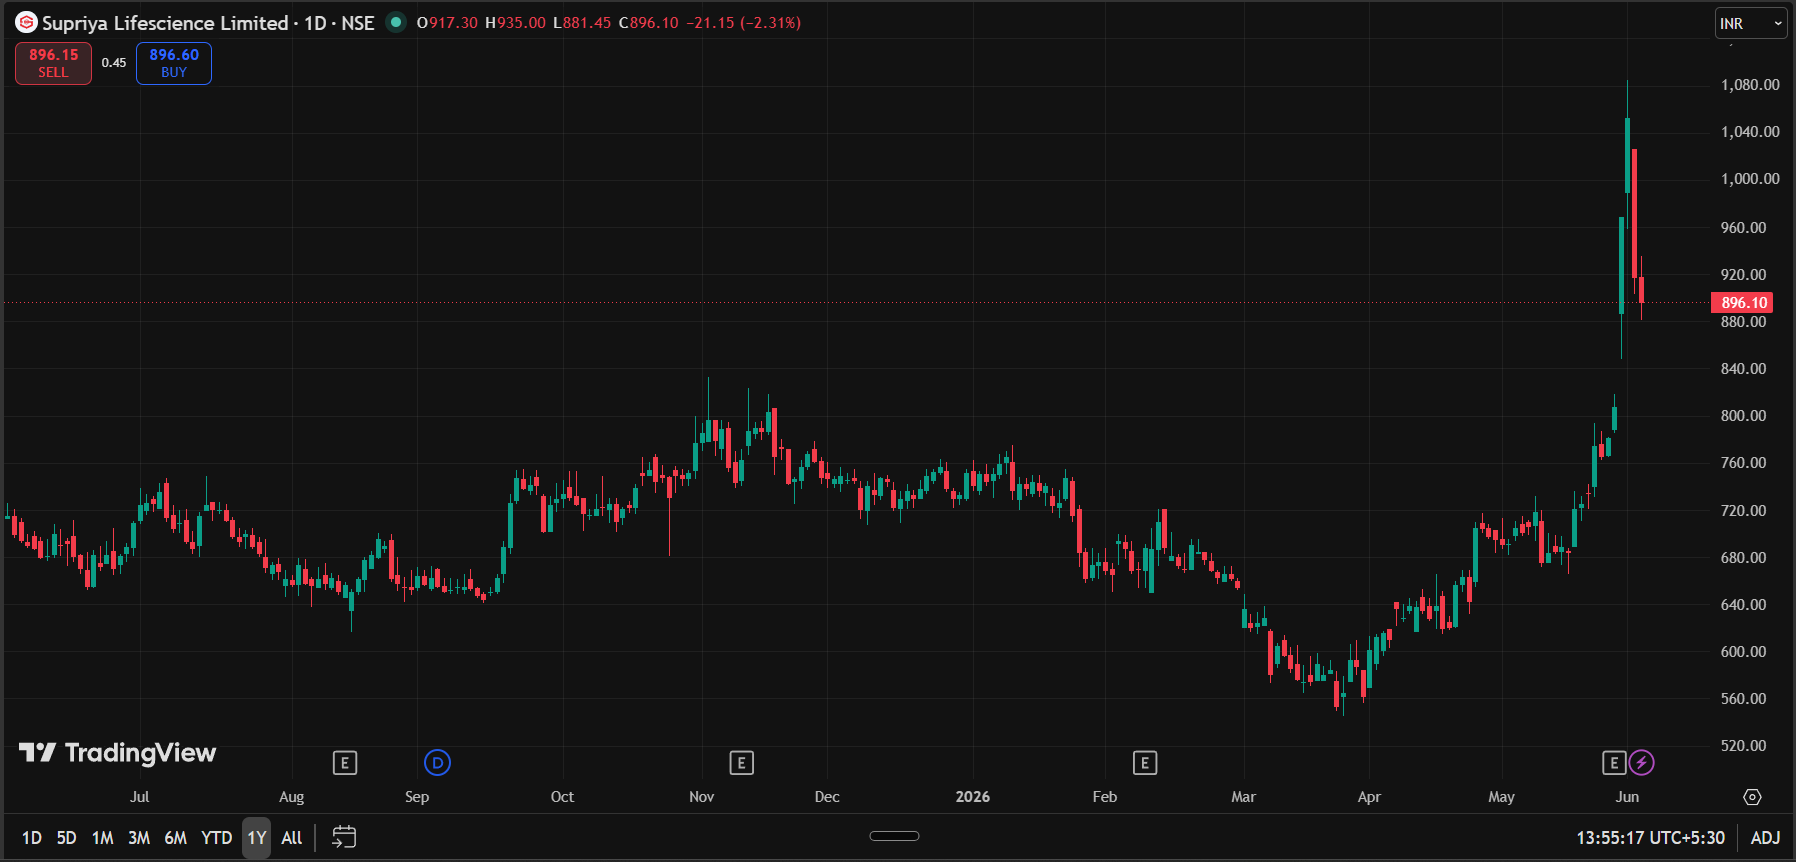The image size is (1796, 862).
Task: Click the Nov label on time axis
Action: pos(702,797)
